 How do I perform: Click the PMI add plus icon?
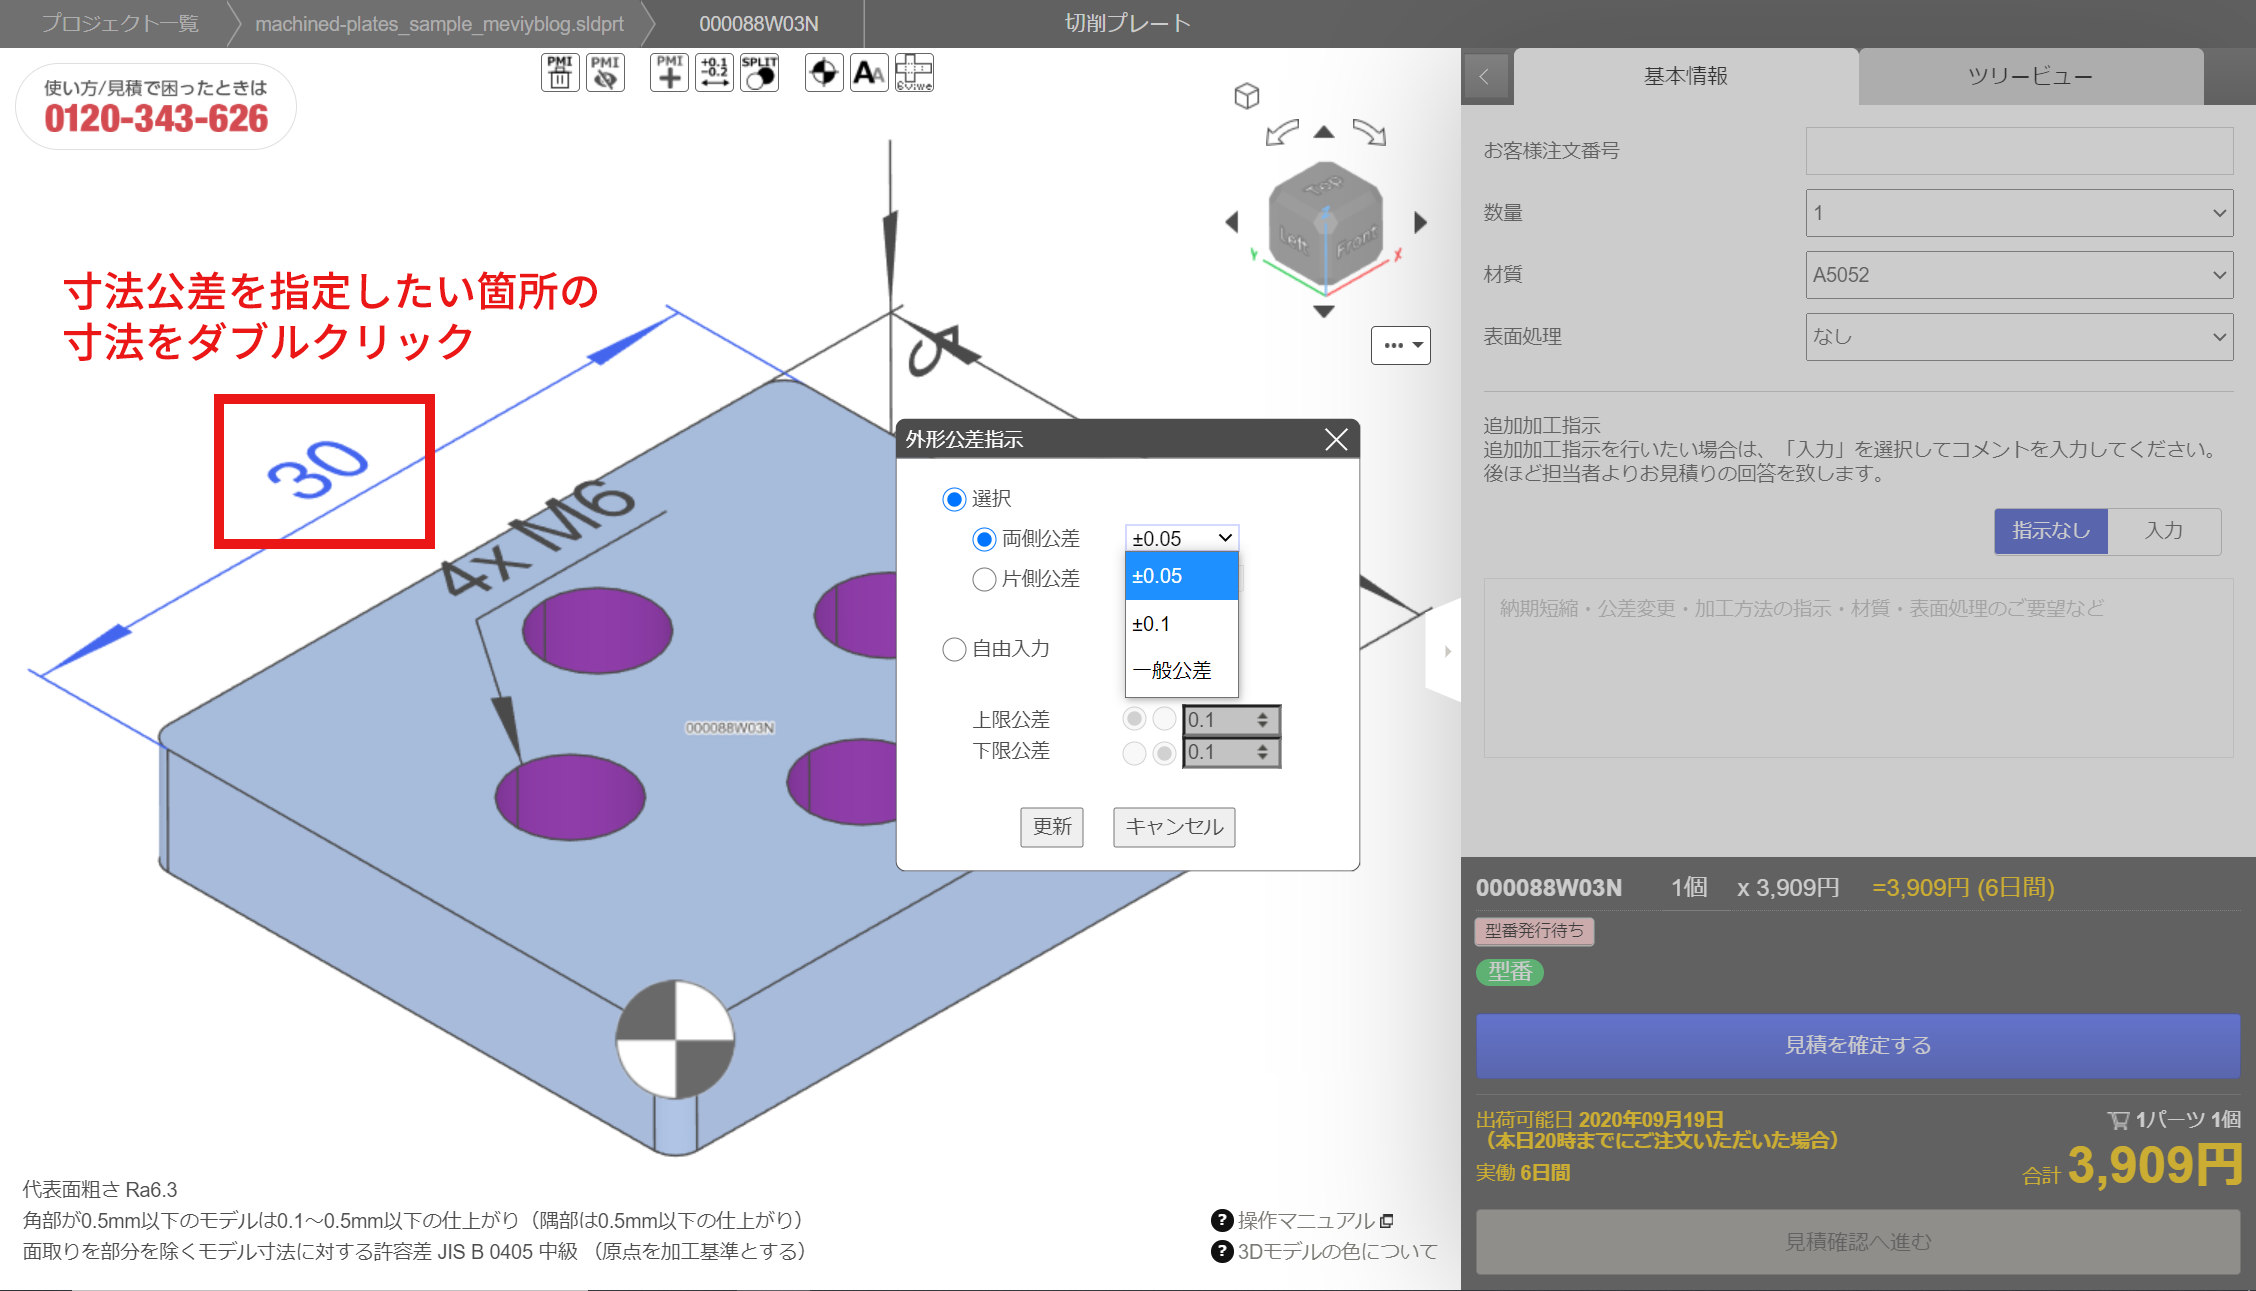coord(669,73)
